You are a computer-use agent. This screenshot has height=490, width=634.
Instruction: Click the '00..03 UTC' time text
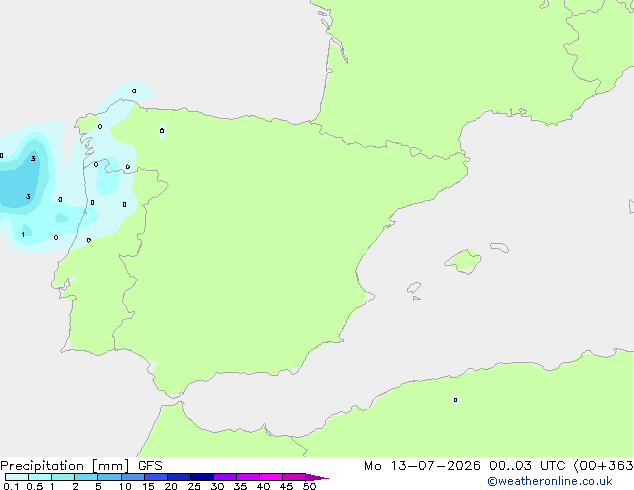click(x=527, y=466)
